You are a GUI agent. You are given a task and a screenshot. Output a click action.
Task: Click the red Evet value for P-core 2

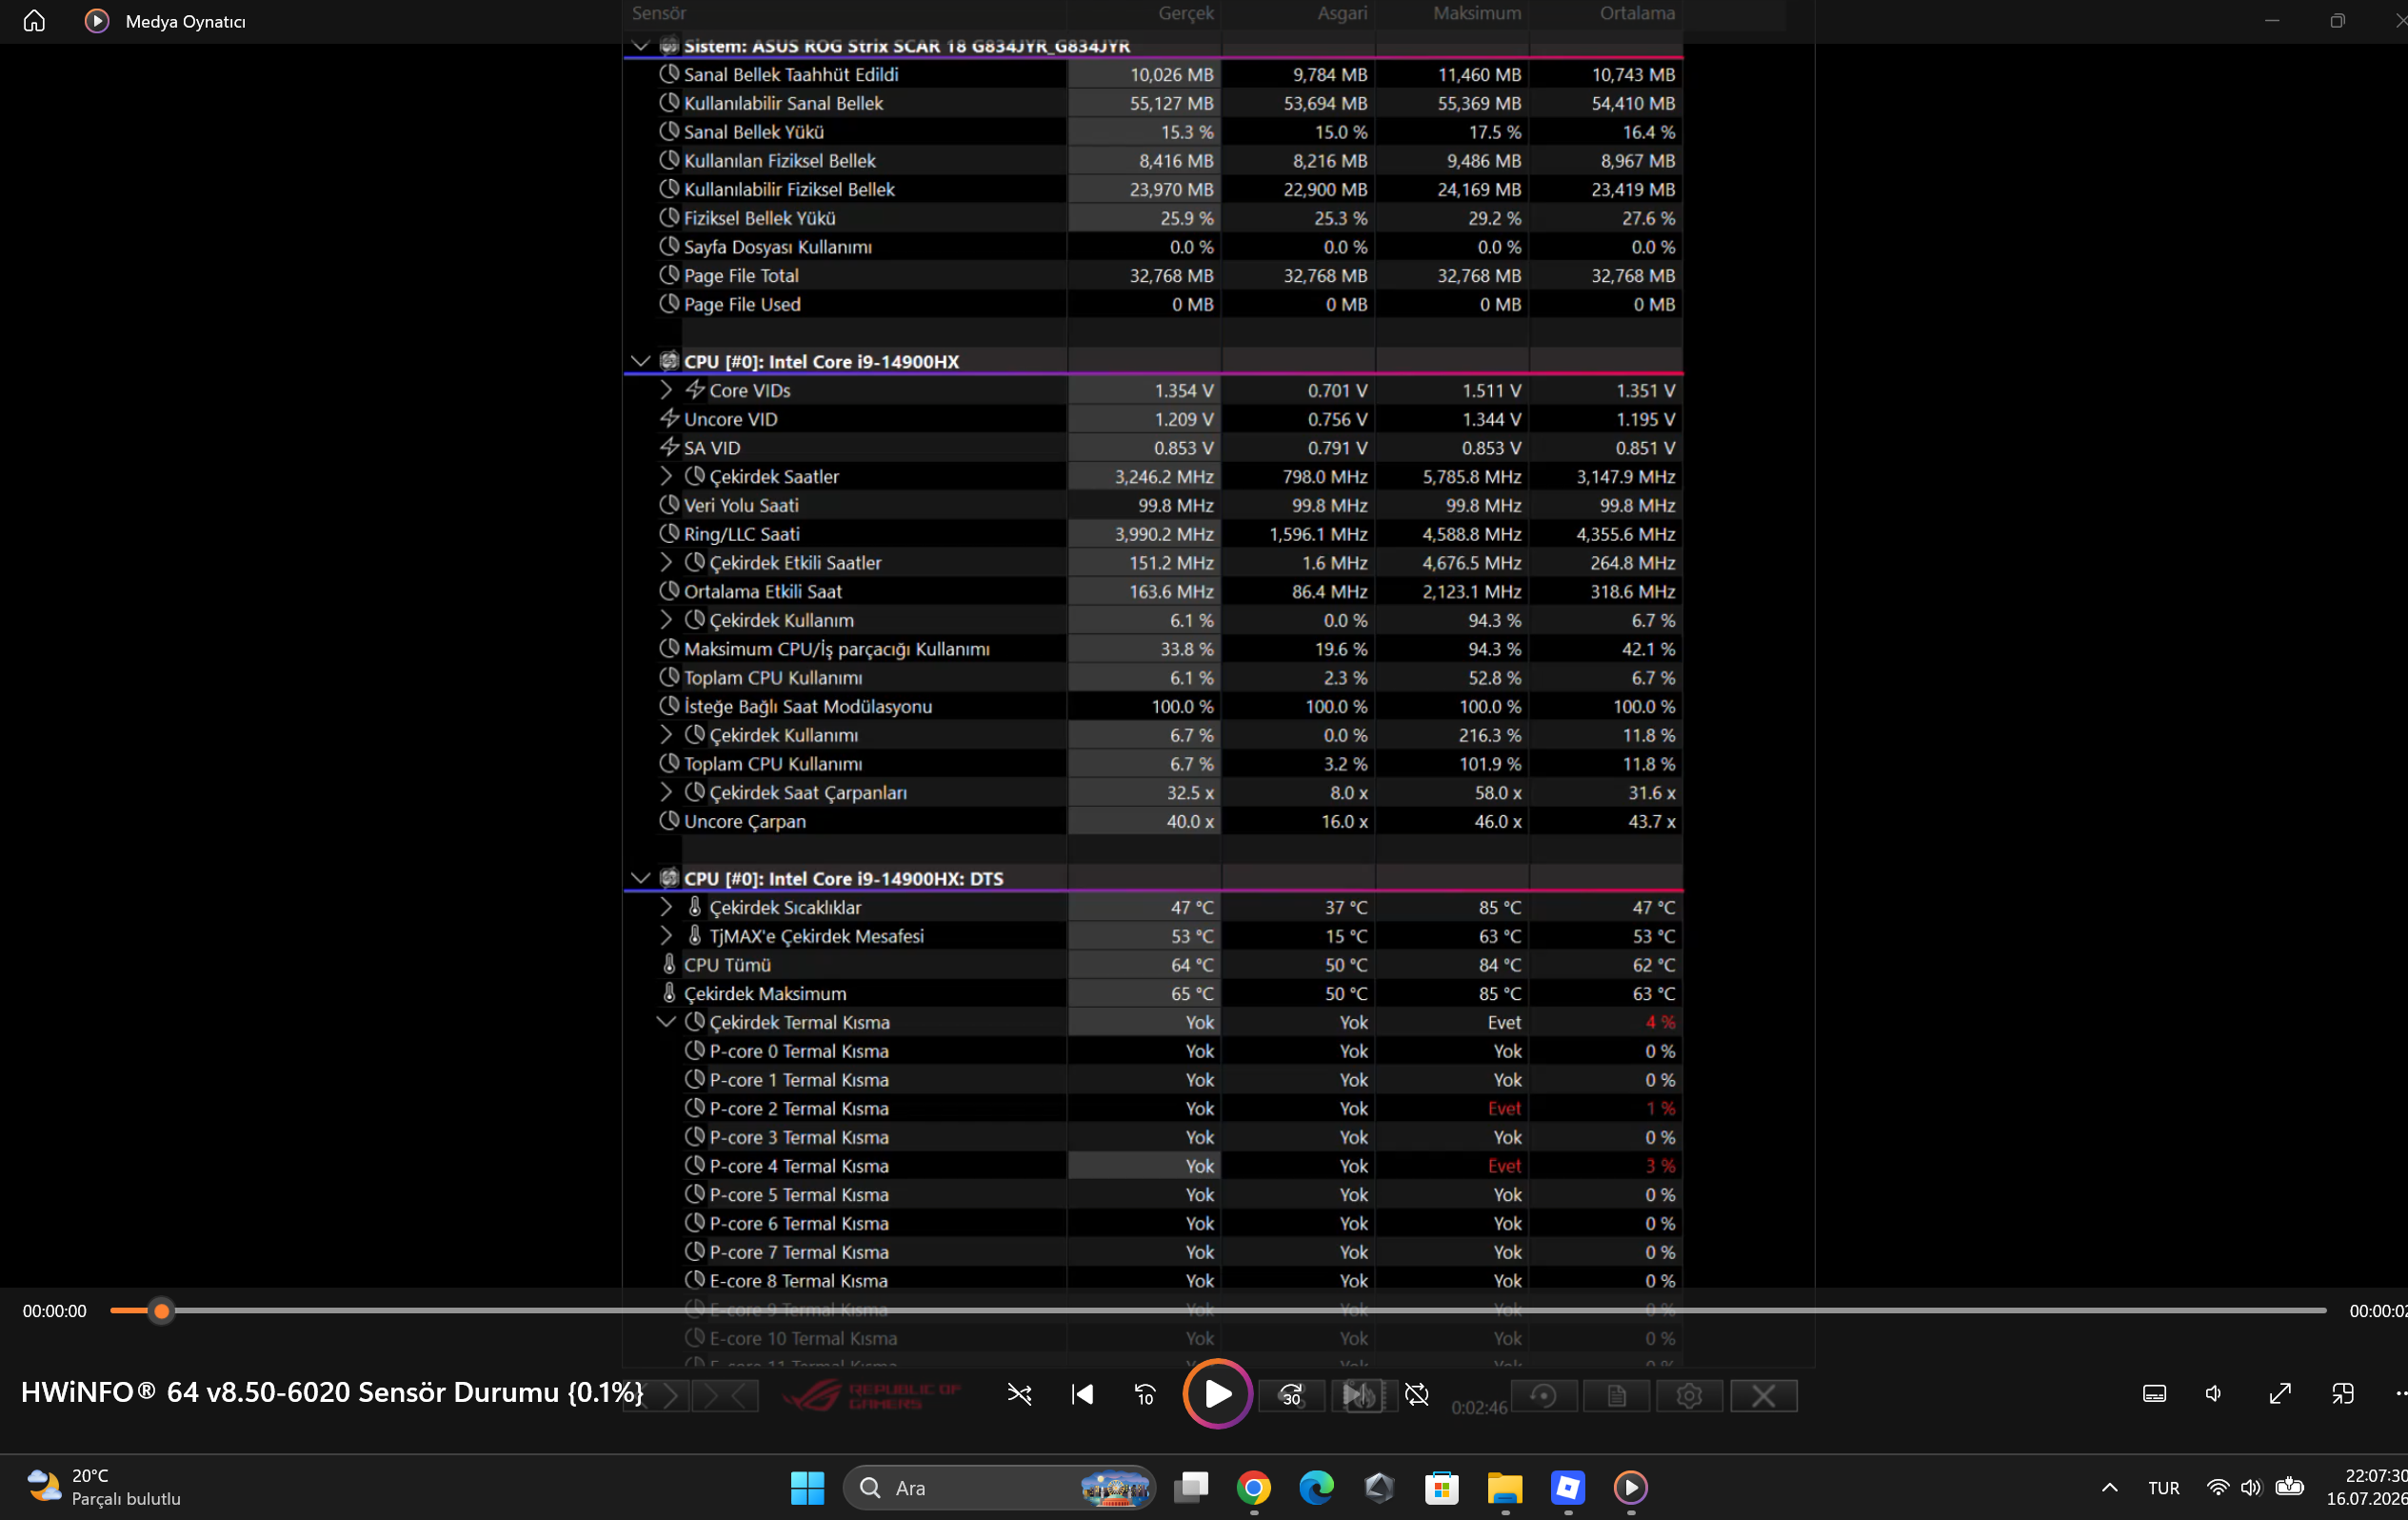[1504, 1109]
